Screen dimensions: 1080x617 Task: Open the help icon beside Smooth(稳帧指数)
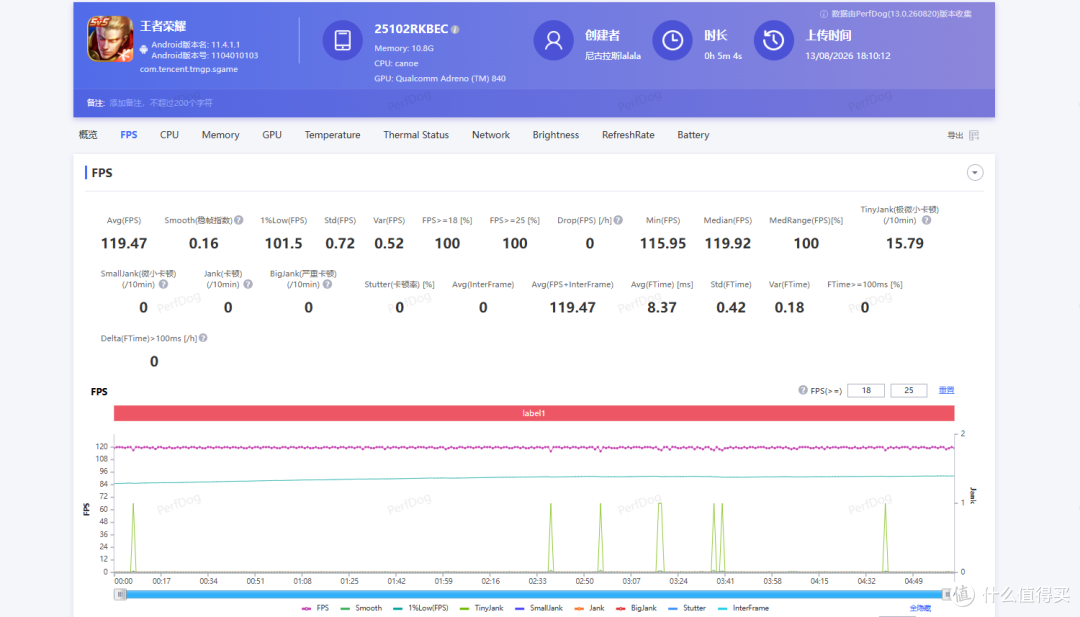[x=238, y=220]
